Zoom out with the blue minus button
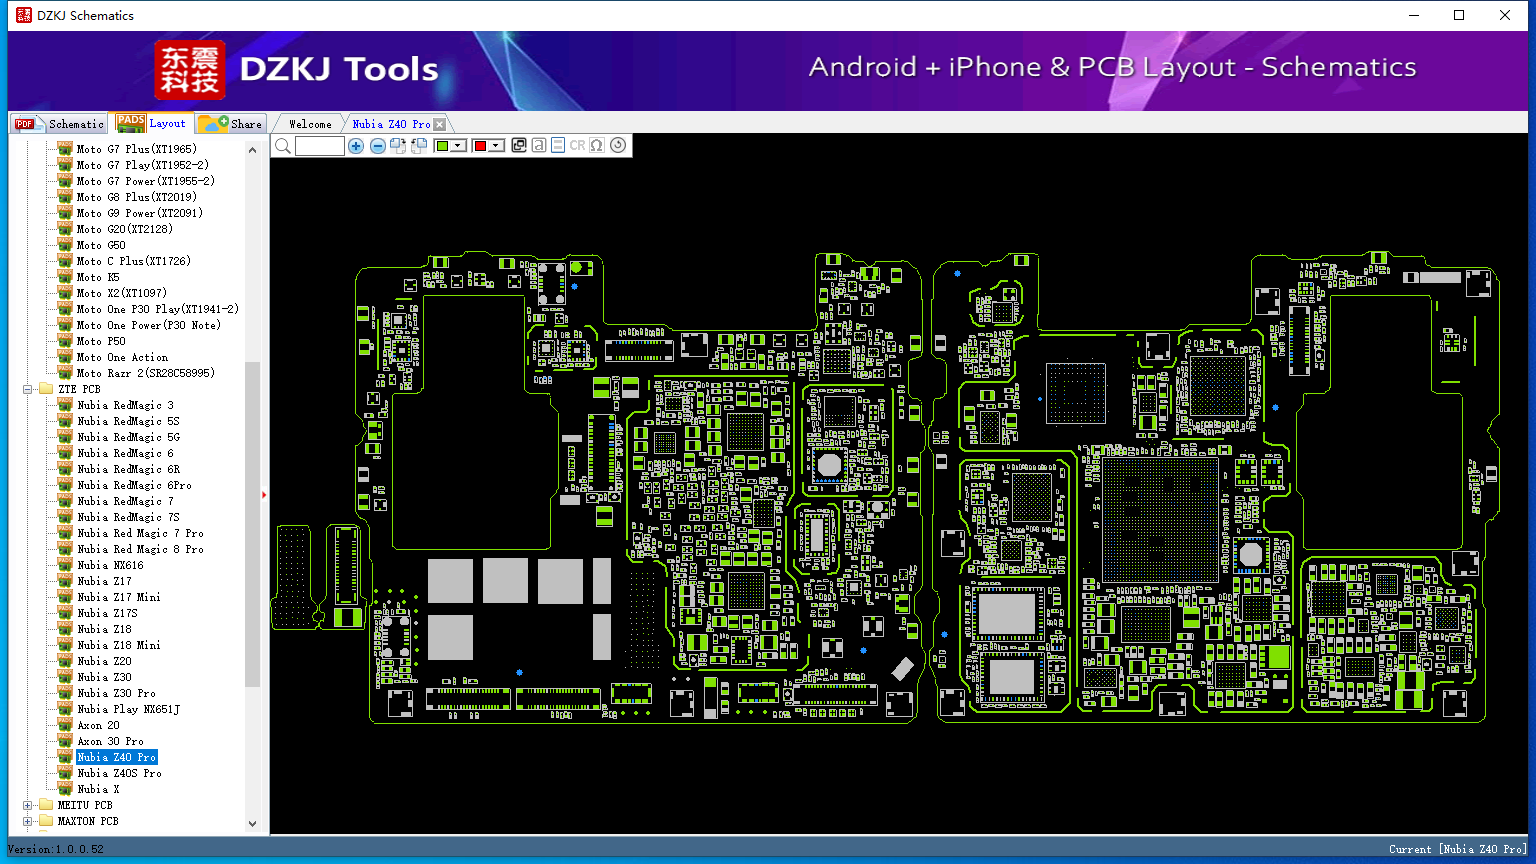Viewport: 1536px width, 864px height. pyautogui.click(x=377, y=146)
